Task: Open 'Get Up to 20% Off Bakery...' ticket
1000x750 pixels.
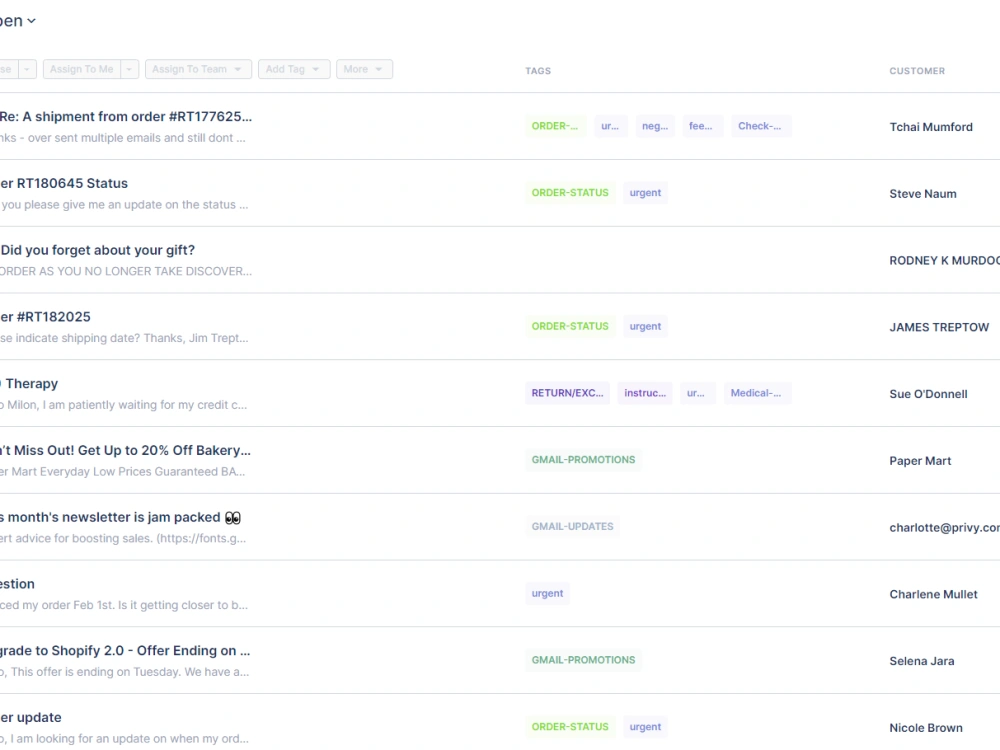Action: (x=126, y=450)
